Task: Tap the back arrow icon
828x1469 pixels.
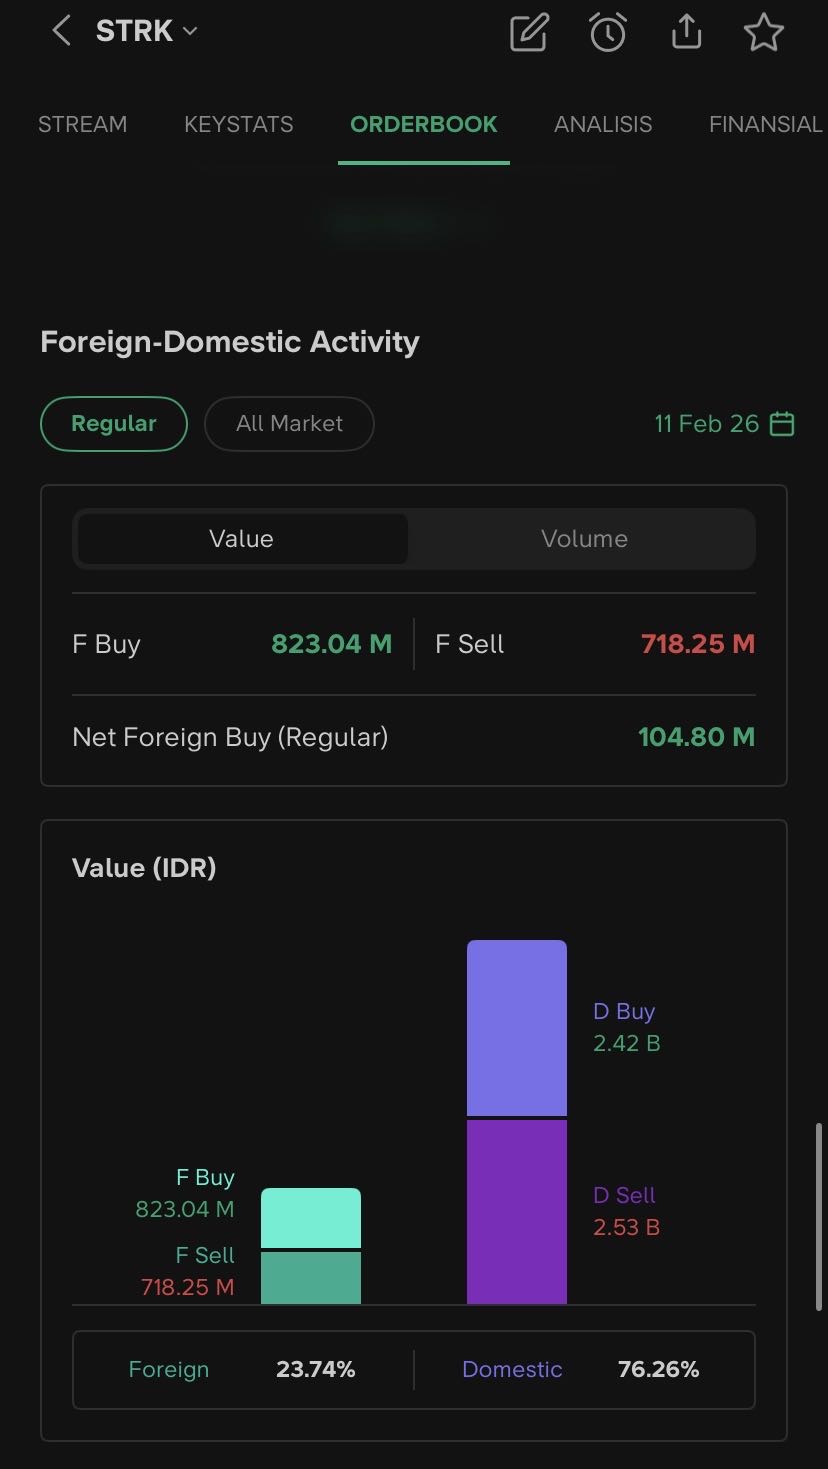Action: click(x=61, y=32)
